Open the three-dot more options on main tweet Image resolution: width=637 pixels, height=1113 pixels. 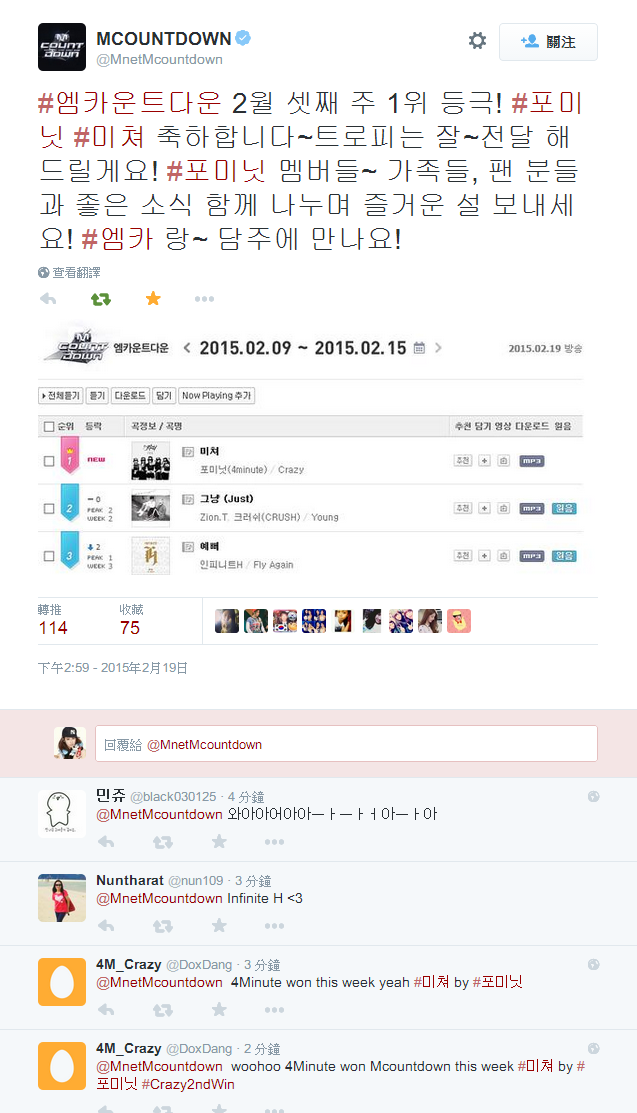(205, 299)
